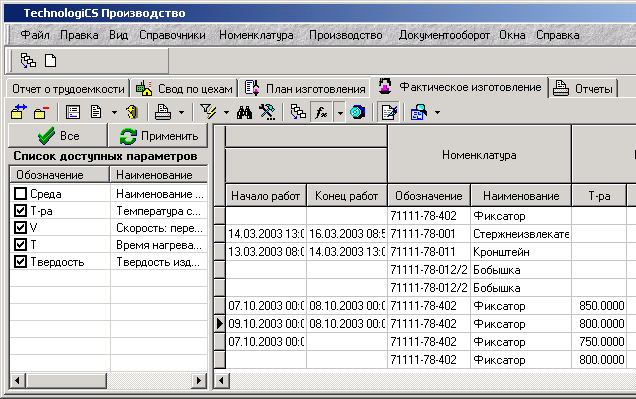Open the Справка menu
Viewport: 636px width, 399px height.
pyautogui.click(x=558, y=35)
